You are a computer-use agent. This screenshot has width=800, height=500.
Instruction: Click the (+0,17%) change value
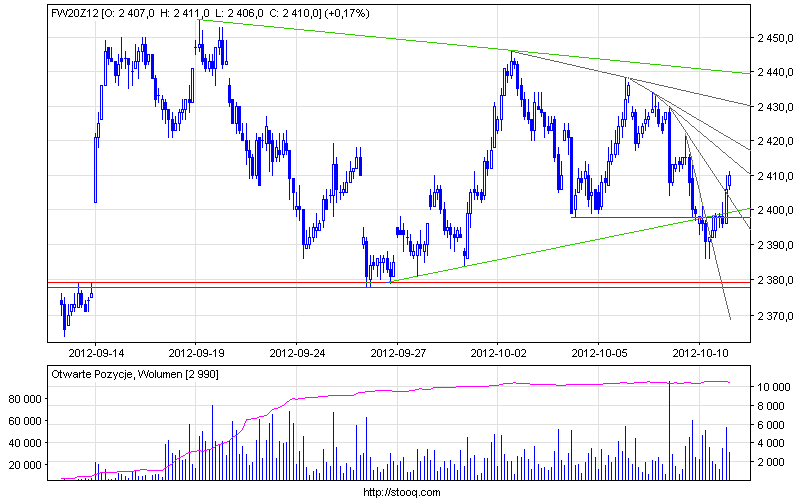point(347,13)
